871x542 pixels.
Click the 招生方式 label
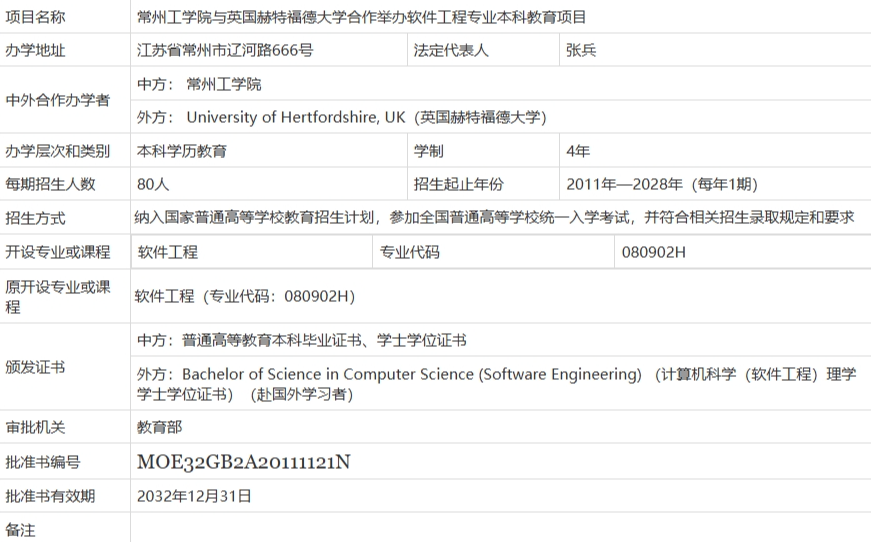pos(36,218)
